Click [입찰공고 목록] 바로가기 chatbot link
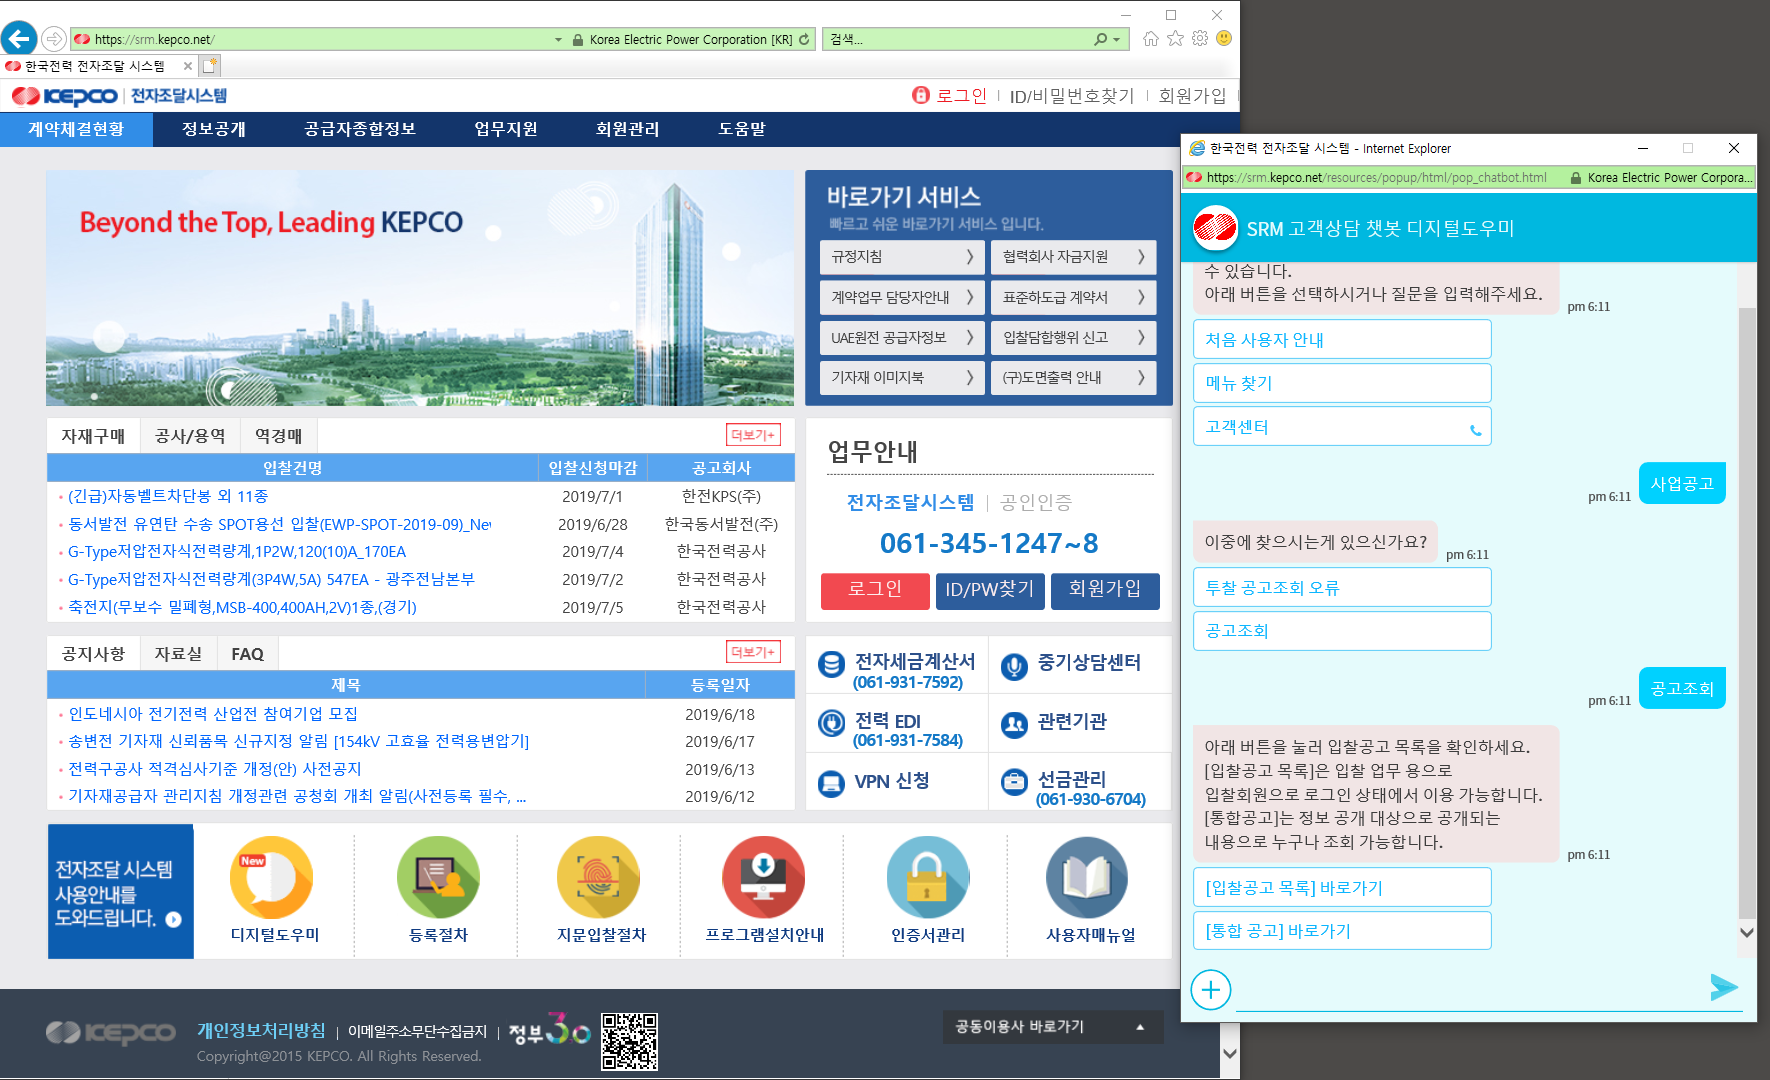 [1342, 887]
